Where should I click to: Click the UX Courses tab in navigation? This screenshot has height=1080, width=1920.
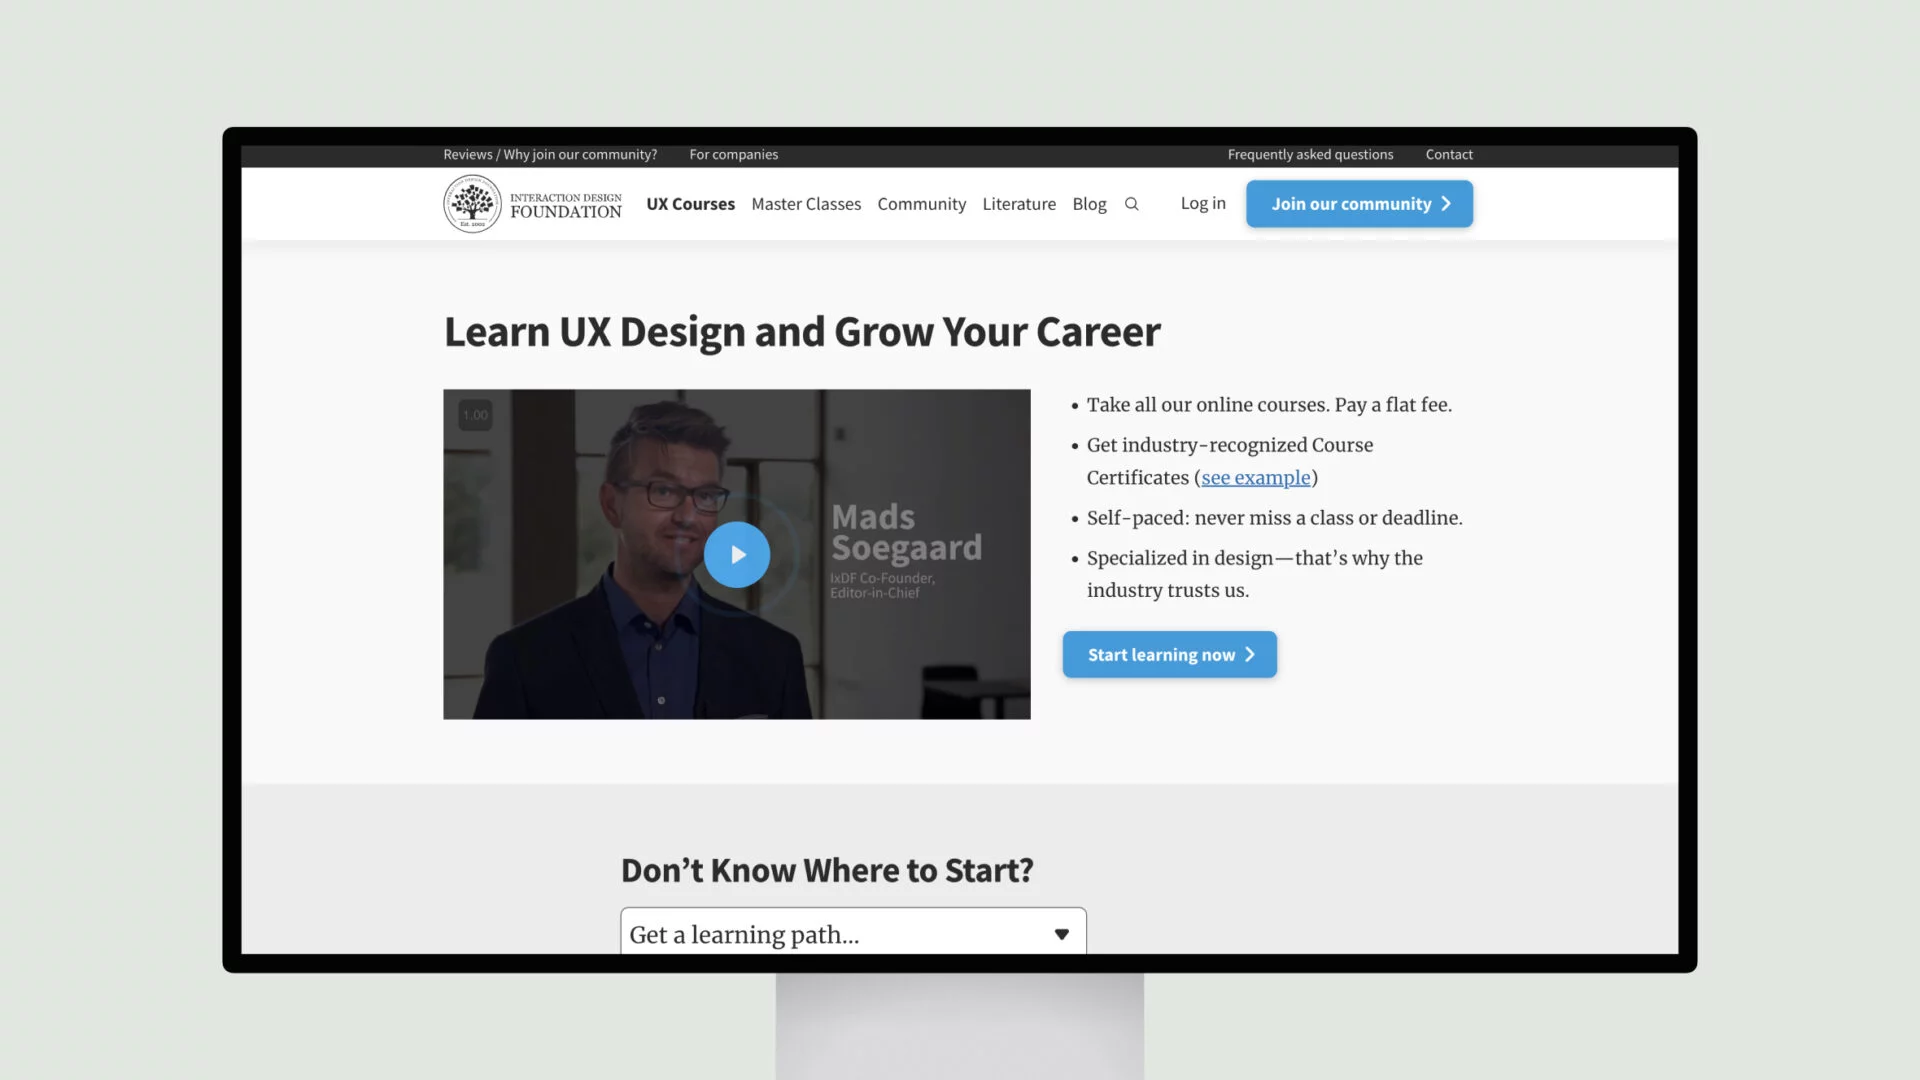coord(690,203)
